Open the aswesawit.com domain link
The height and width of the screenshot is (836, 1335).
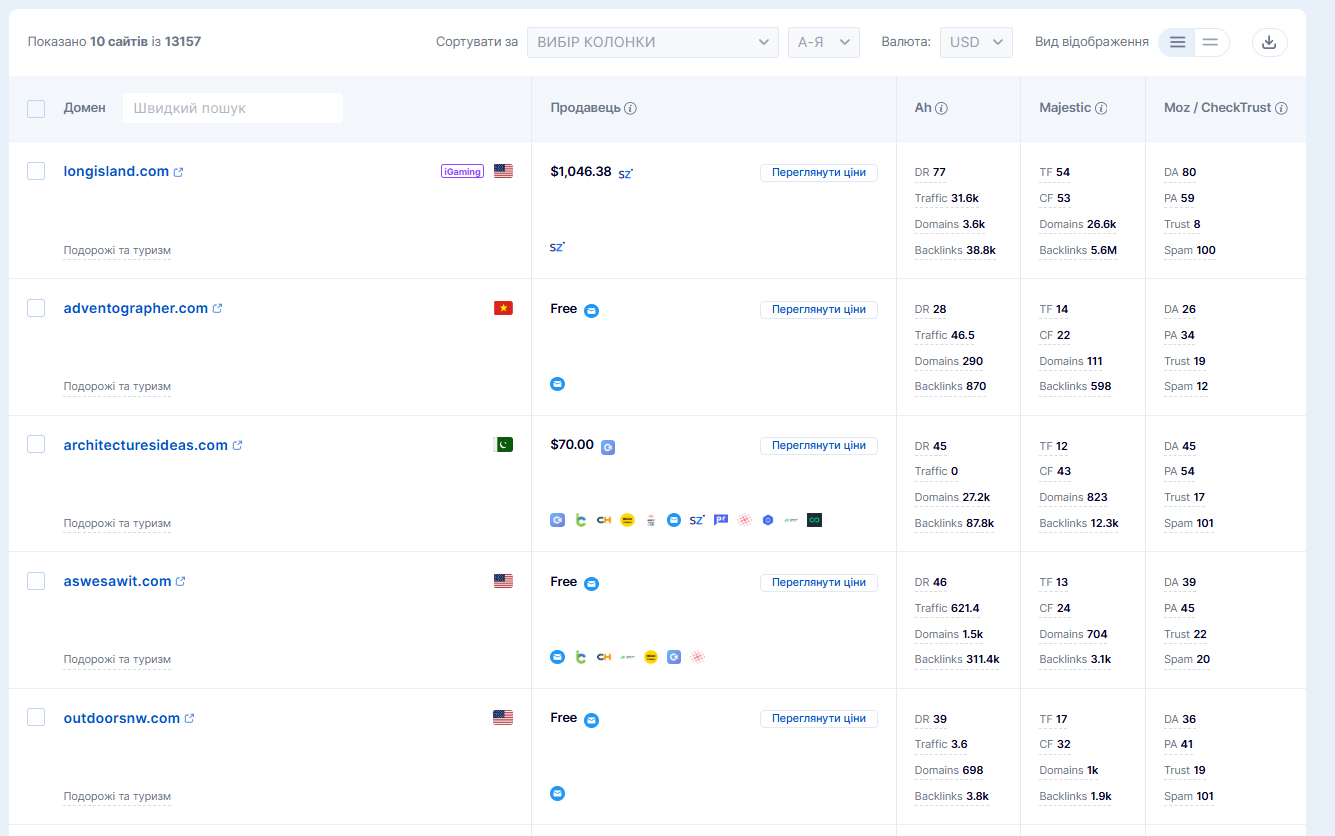tap(118, 581)
